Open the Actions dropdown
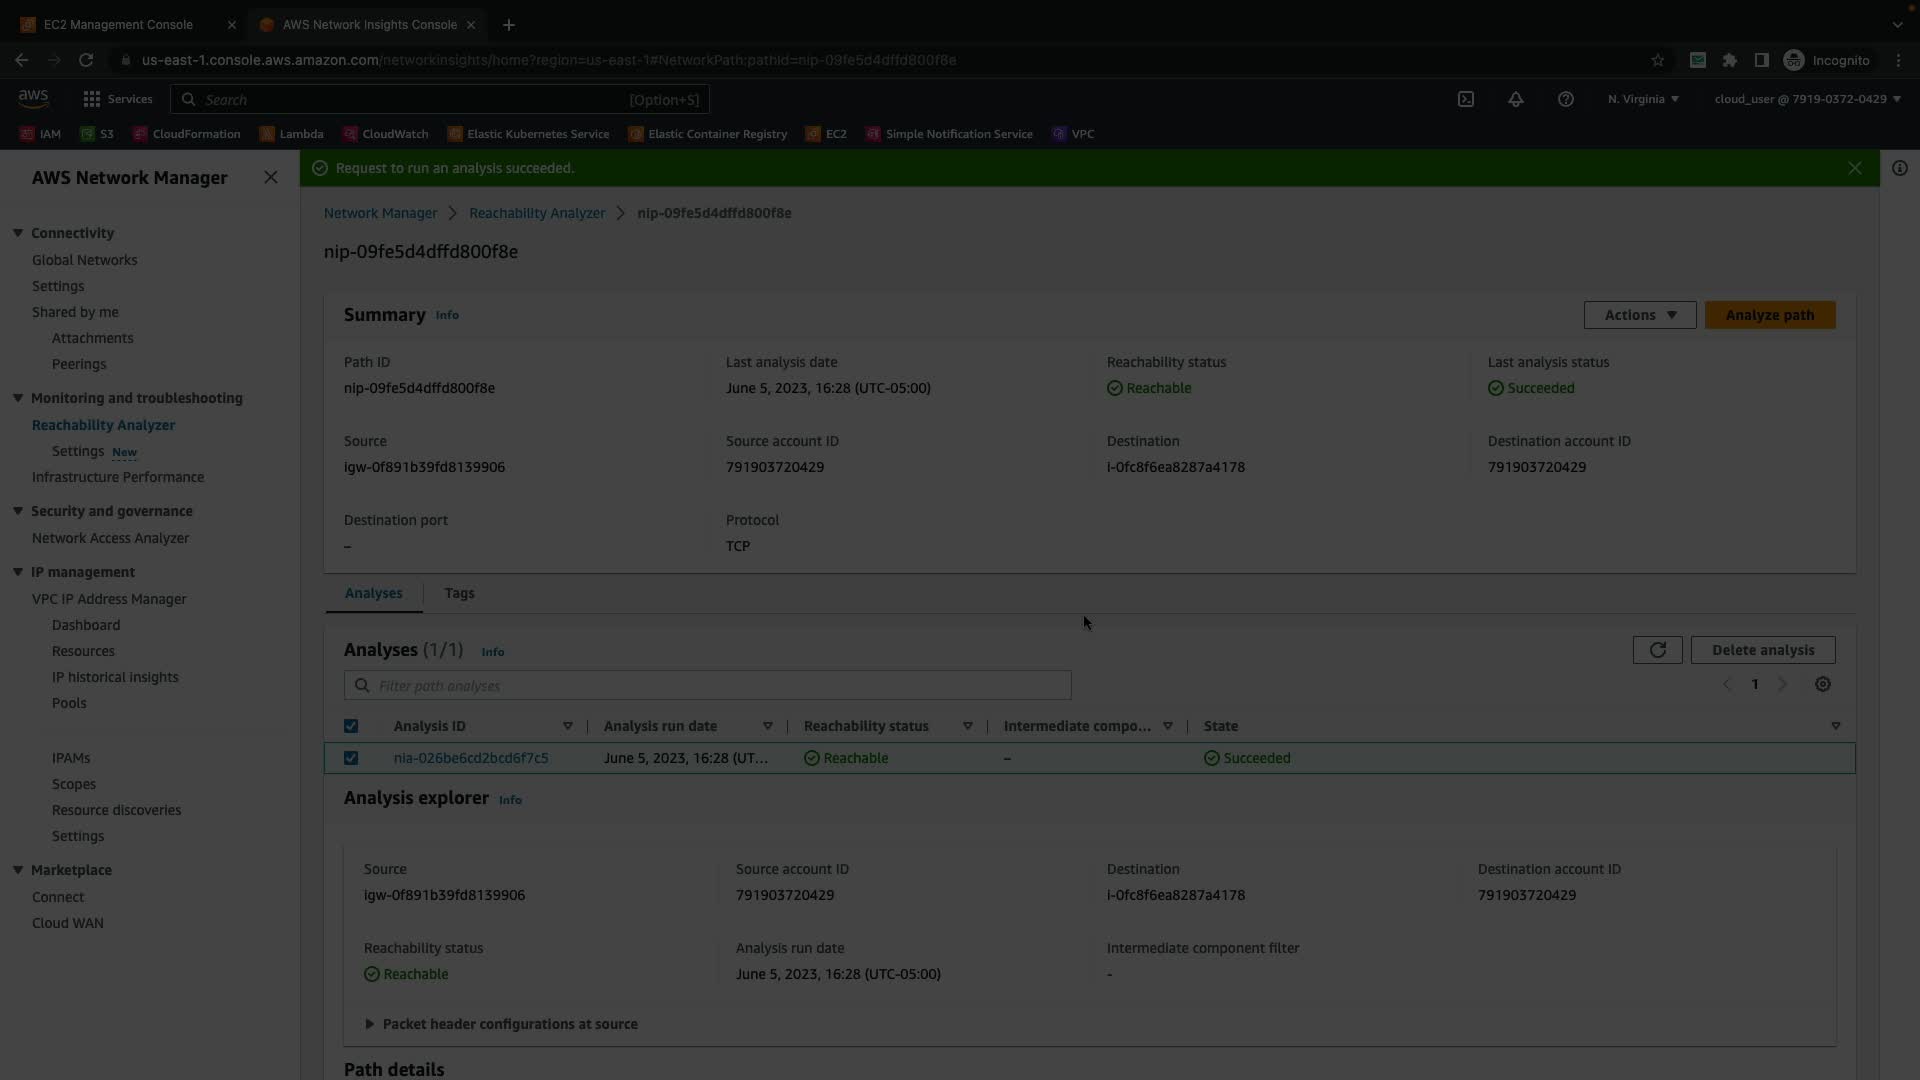This screenshot has height=1080, width=1920. tap(1640, 315)
